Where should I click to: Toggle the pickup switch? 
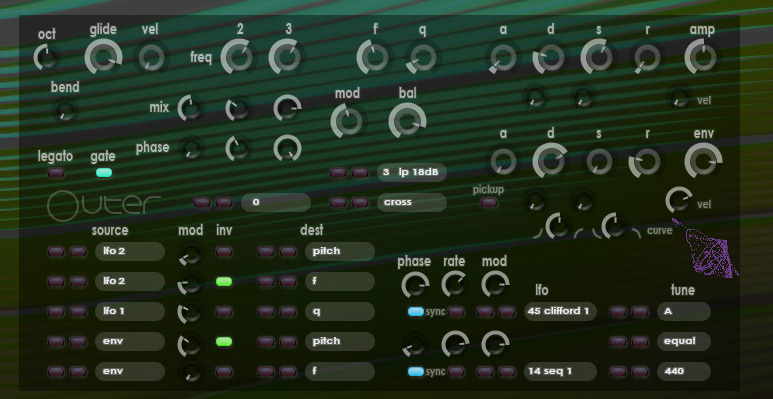pyautogui.click(x=489, y=202)
